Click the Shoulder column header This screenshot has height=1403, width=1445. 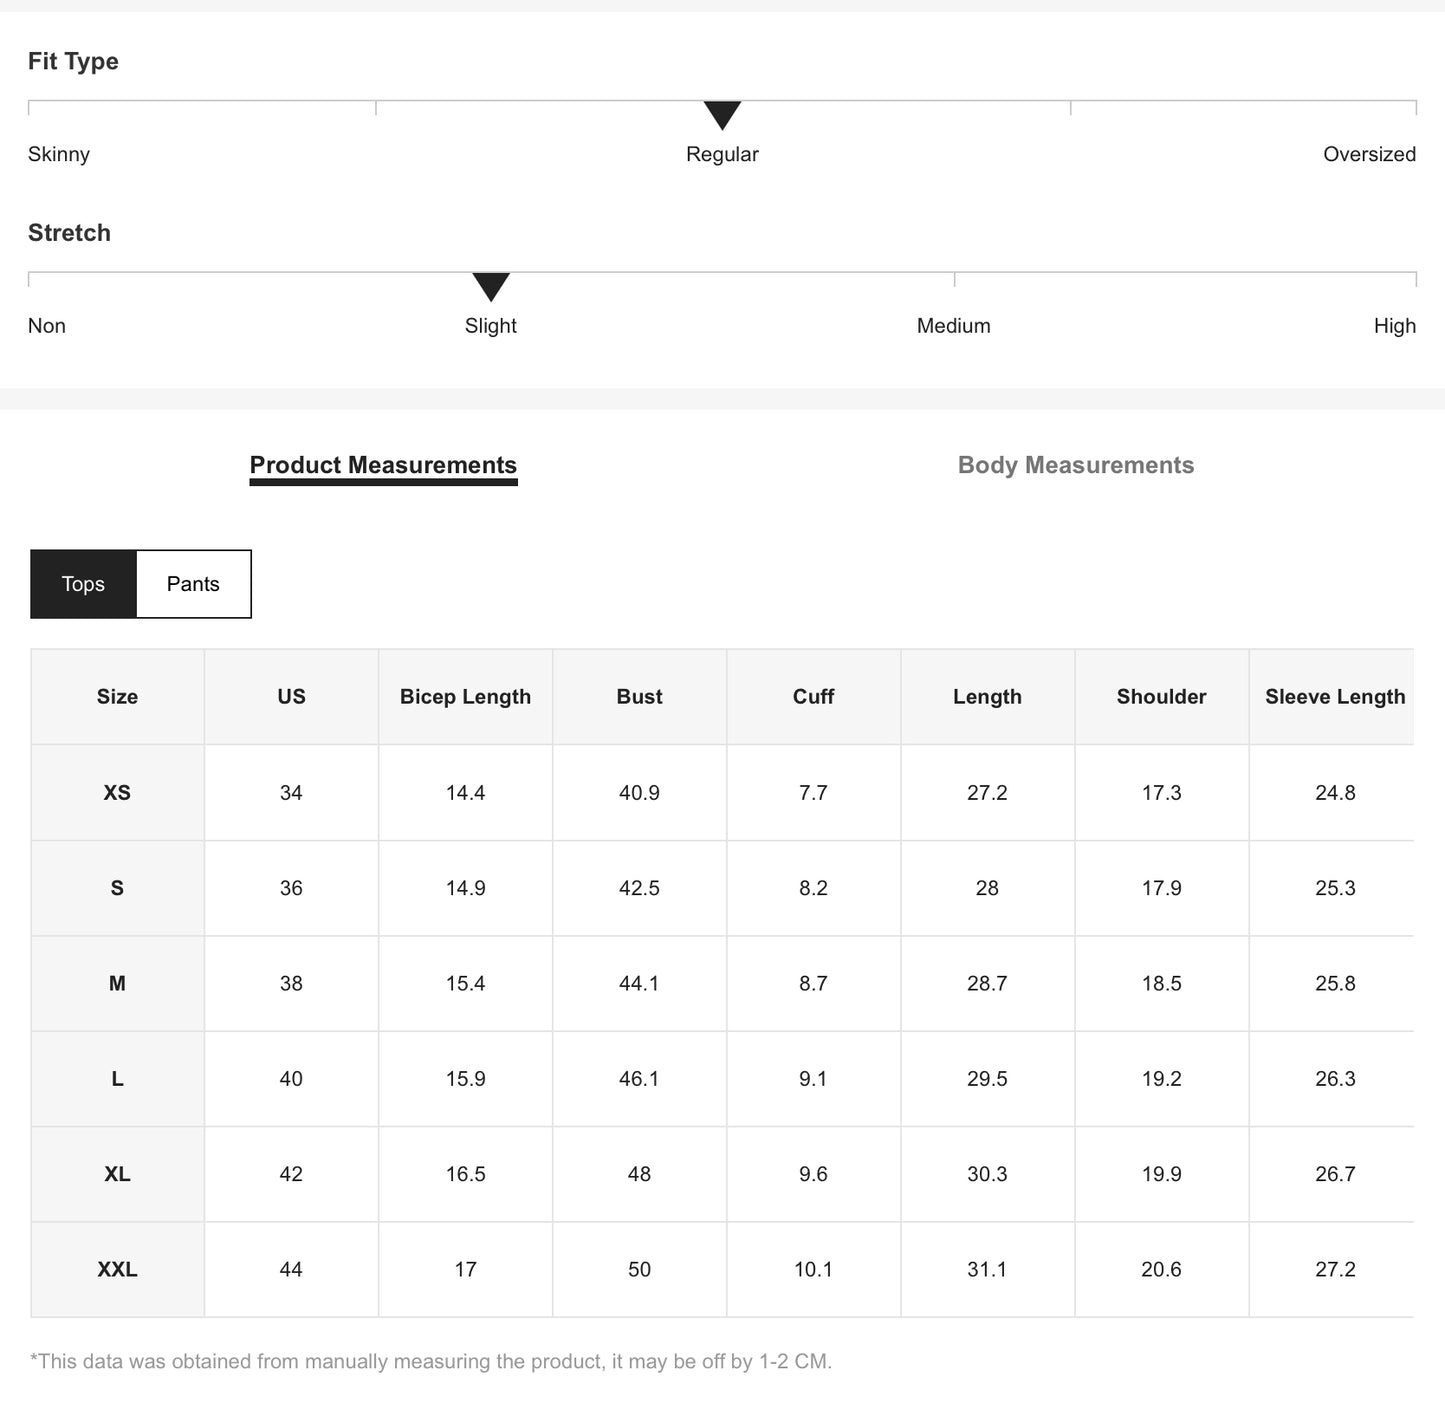(x=1161, y=697)
